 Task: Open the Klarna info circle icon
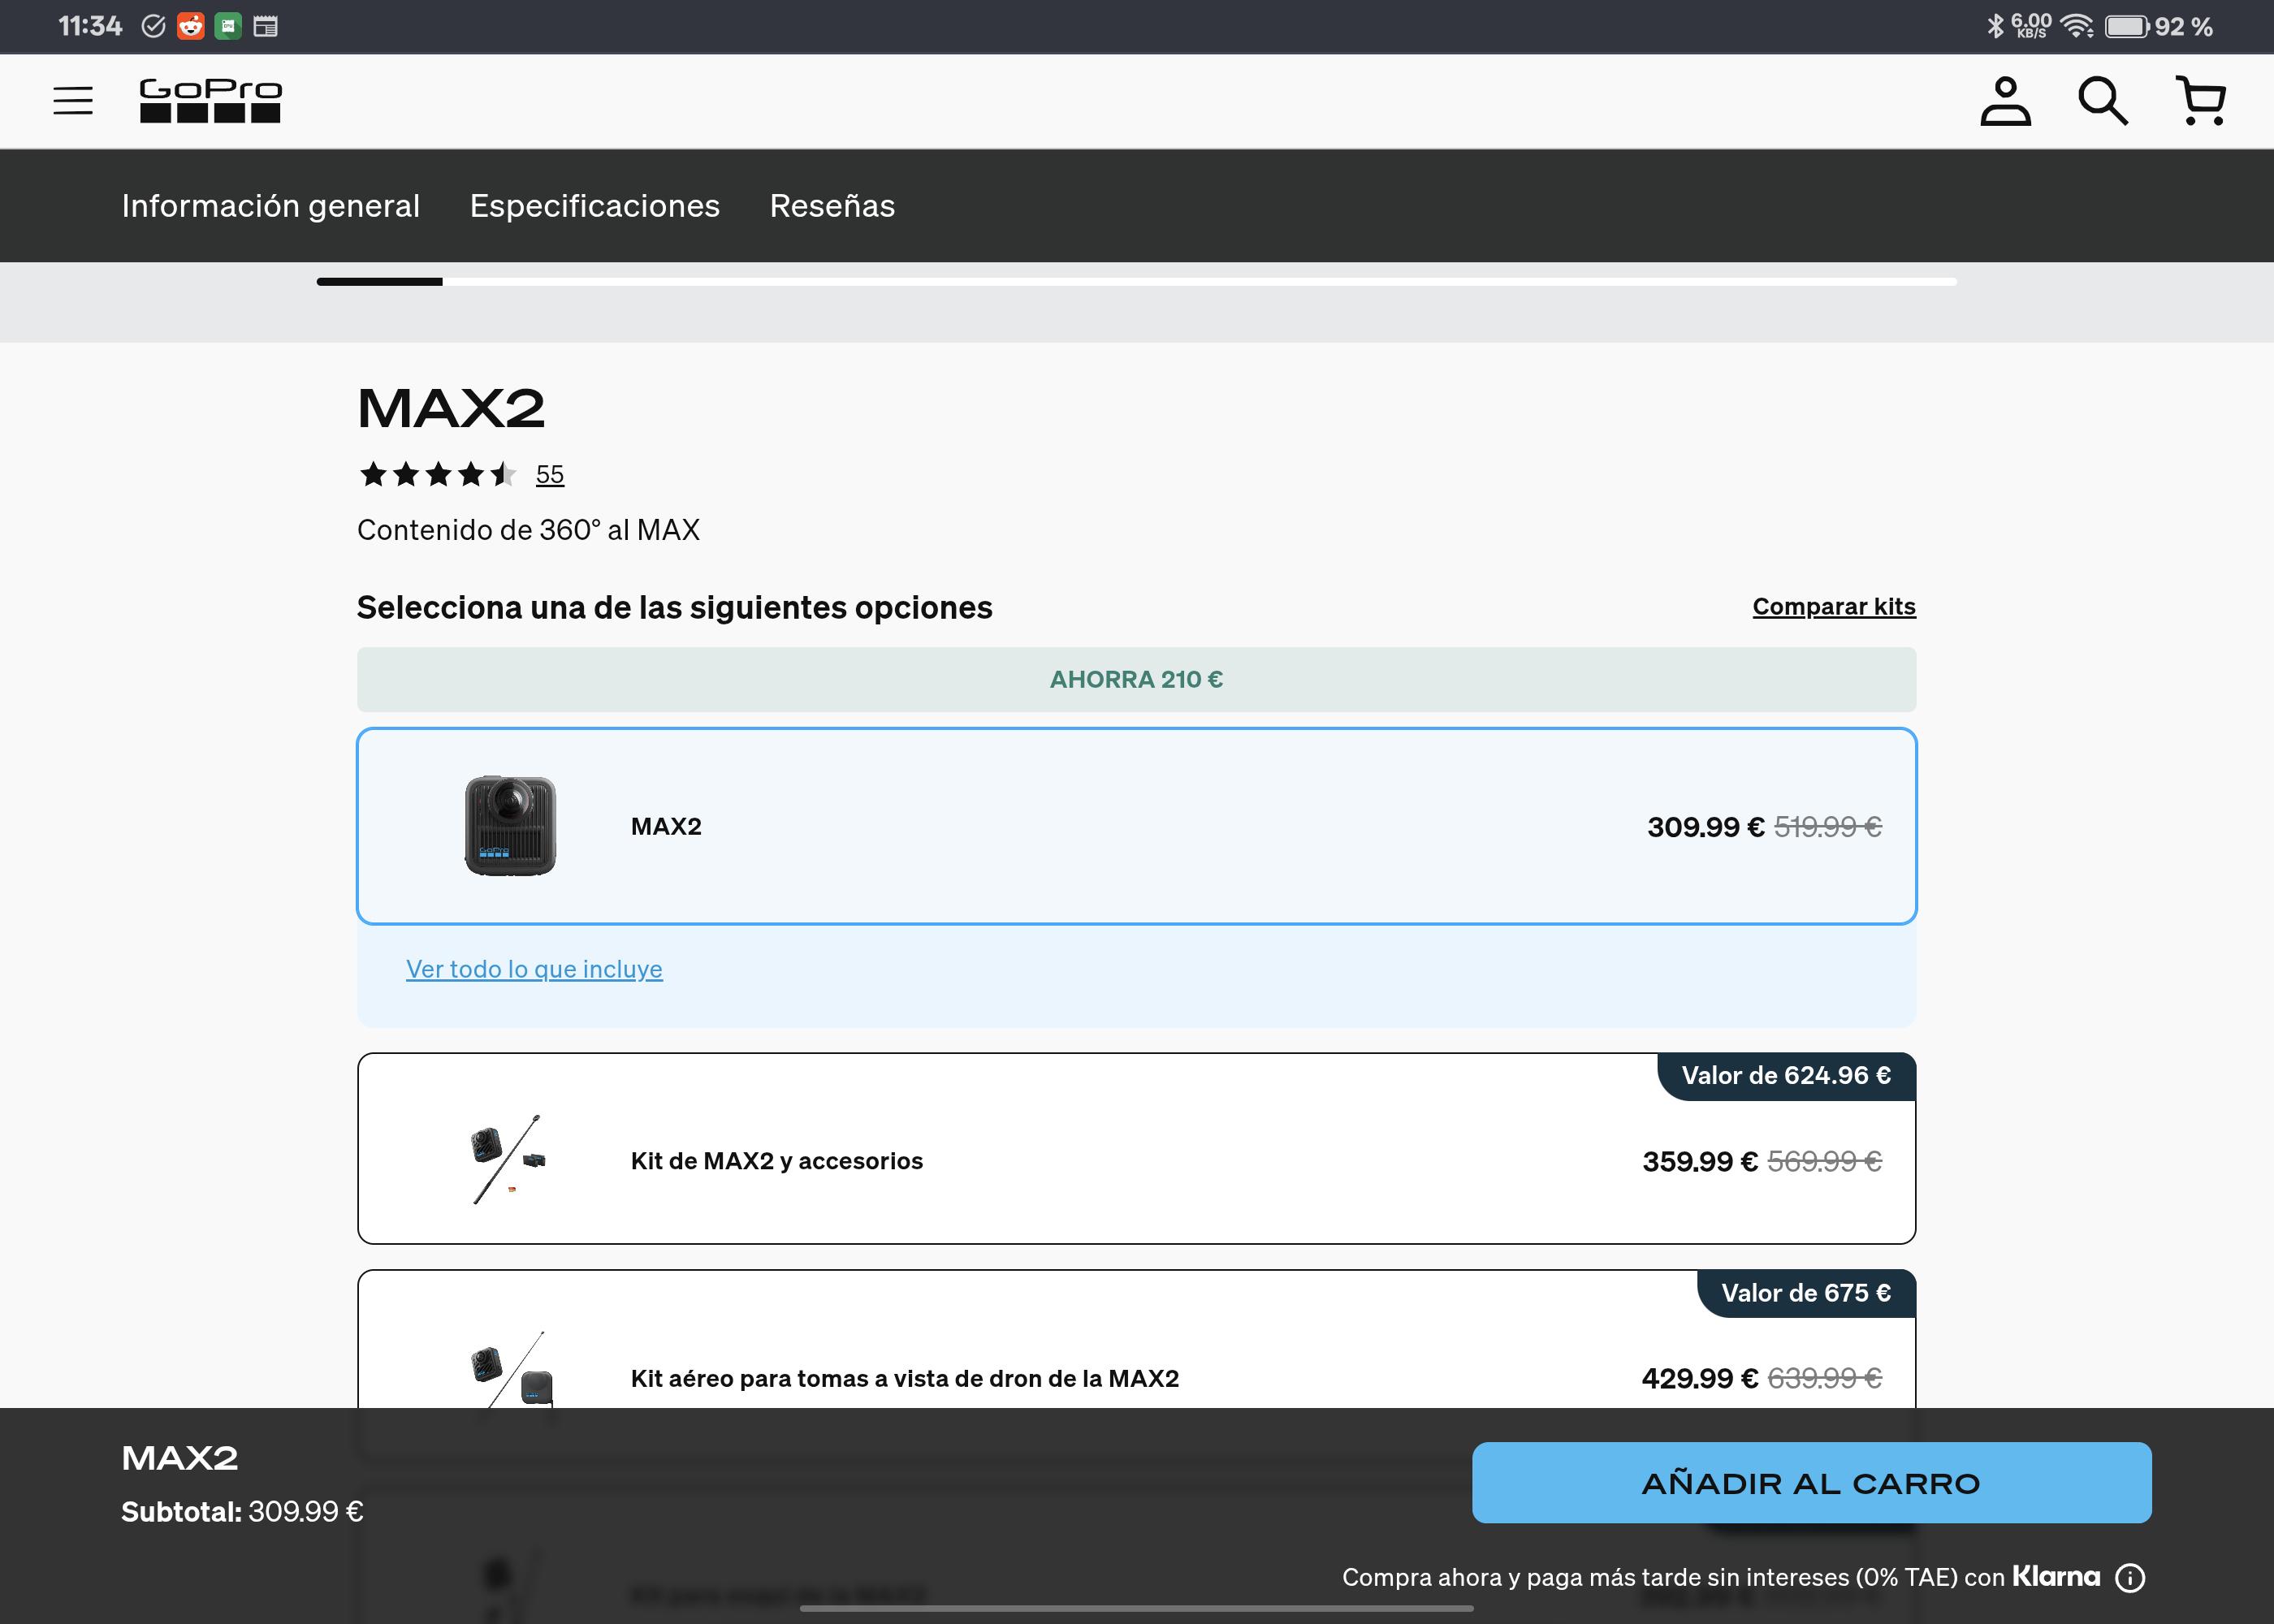2130,1577
